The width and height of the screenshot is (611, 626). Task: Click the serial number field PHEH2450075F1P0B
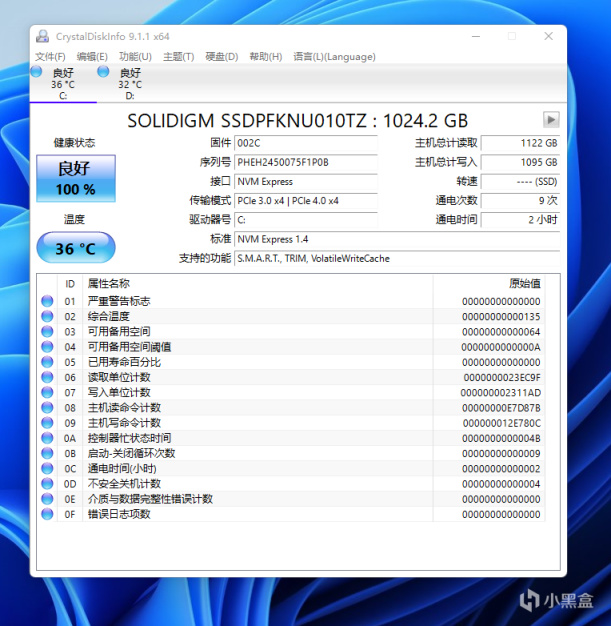coord(306,162)
